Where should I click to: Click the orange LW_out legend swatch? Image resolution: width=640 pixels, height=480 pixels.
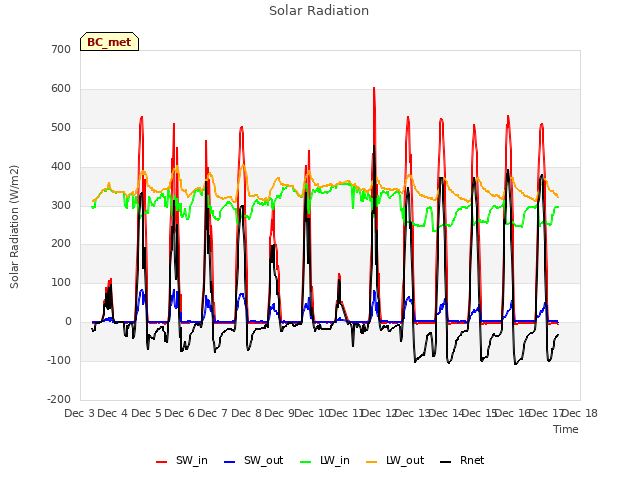[x=372, y=462]
